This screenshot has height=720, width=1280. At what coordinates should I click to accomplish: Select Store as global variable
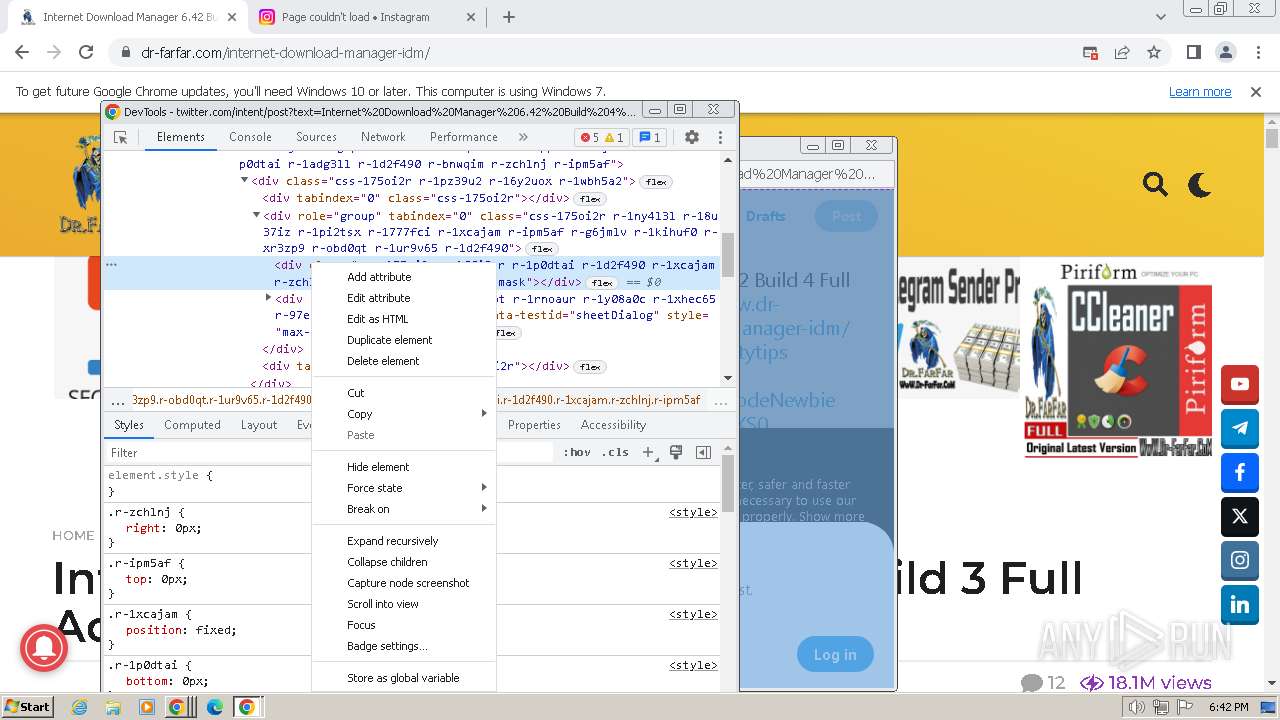click(403, 678)
